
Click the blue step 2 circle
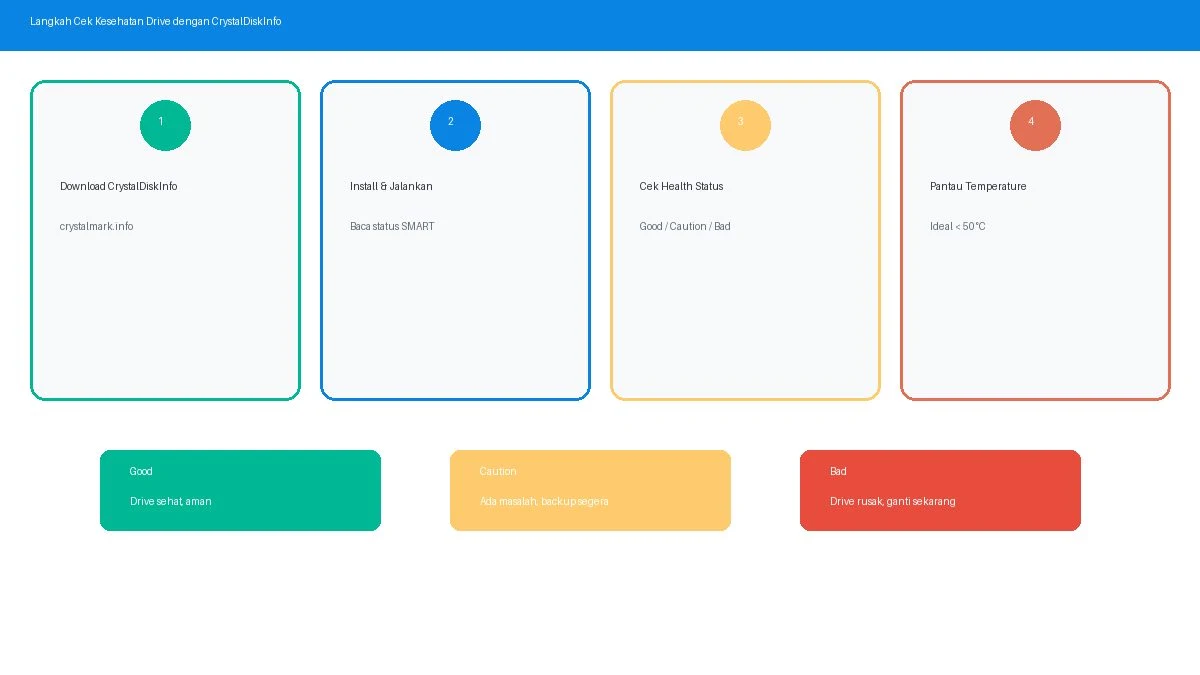[x=455, y=126]
